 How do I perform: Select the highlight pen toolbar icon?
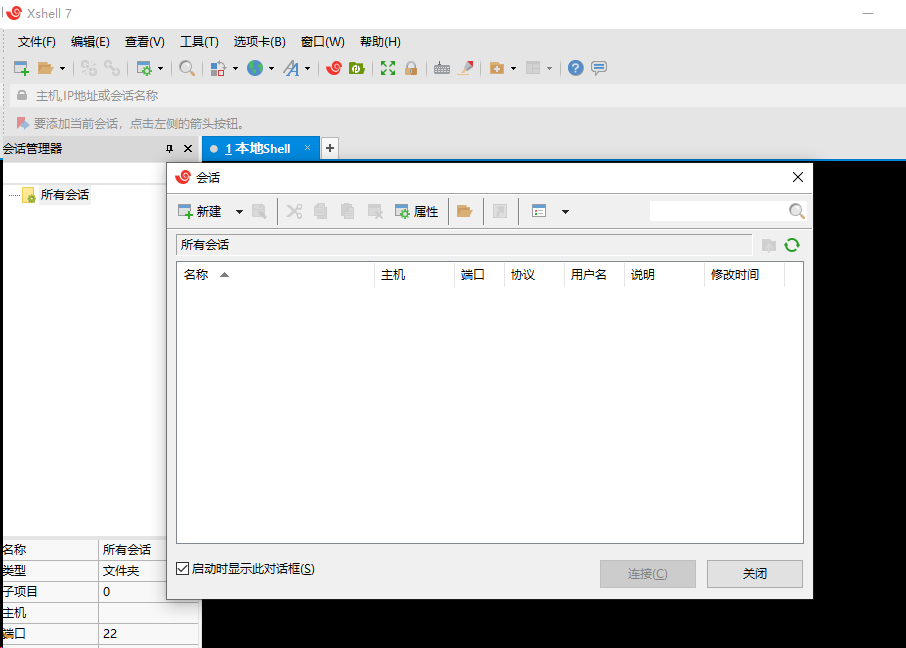pos(464,68)
